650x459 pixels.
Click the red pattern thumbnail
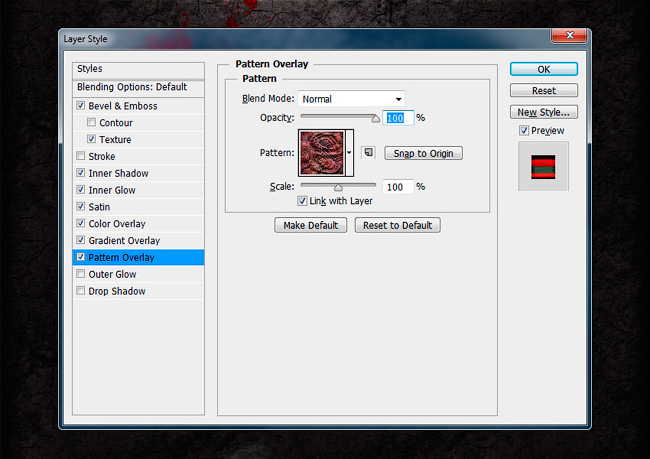(x=322, y=153)
